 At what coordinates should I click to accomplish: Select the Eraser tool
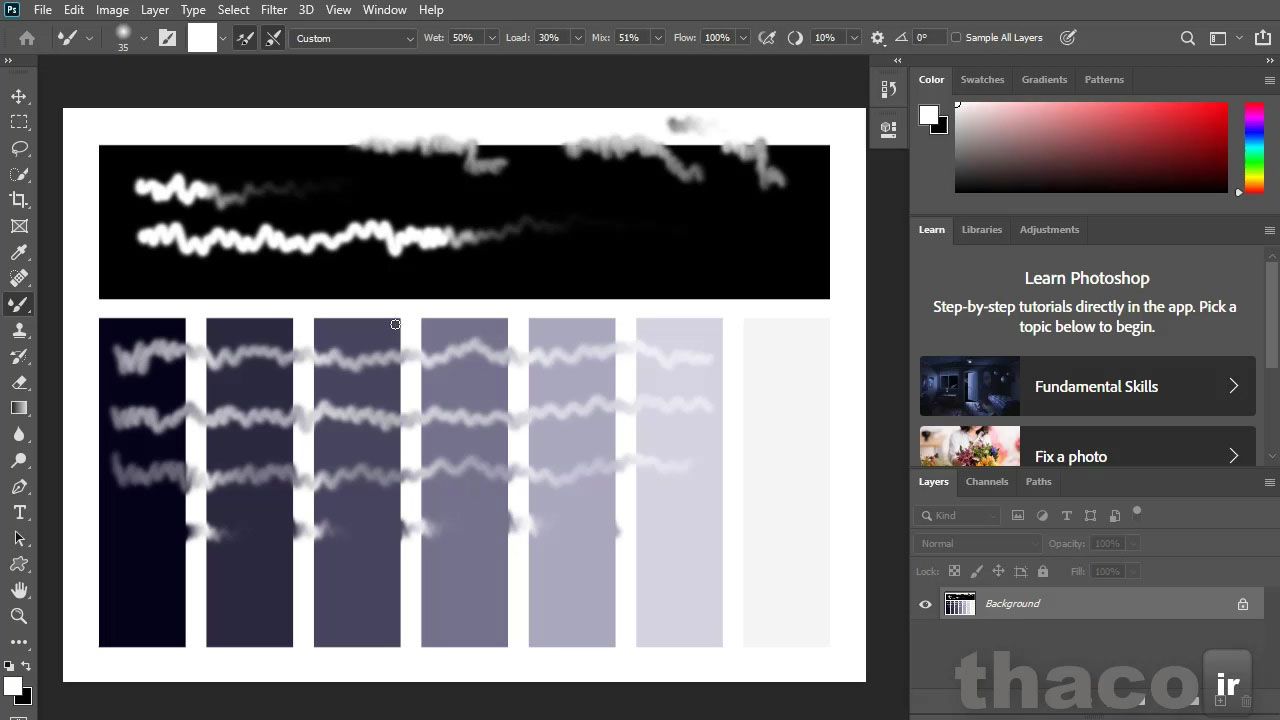(x=19, y=382)
